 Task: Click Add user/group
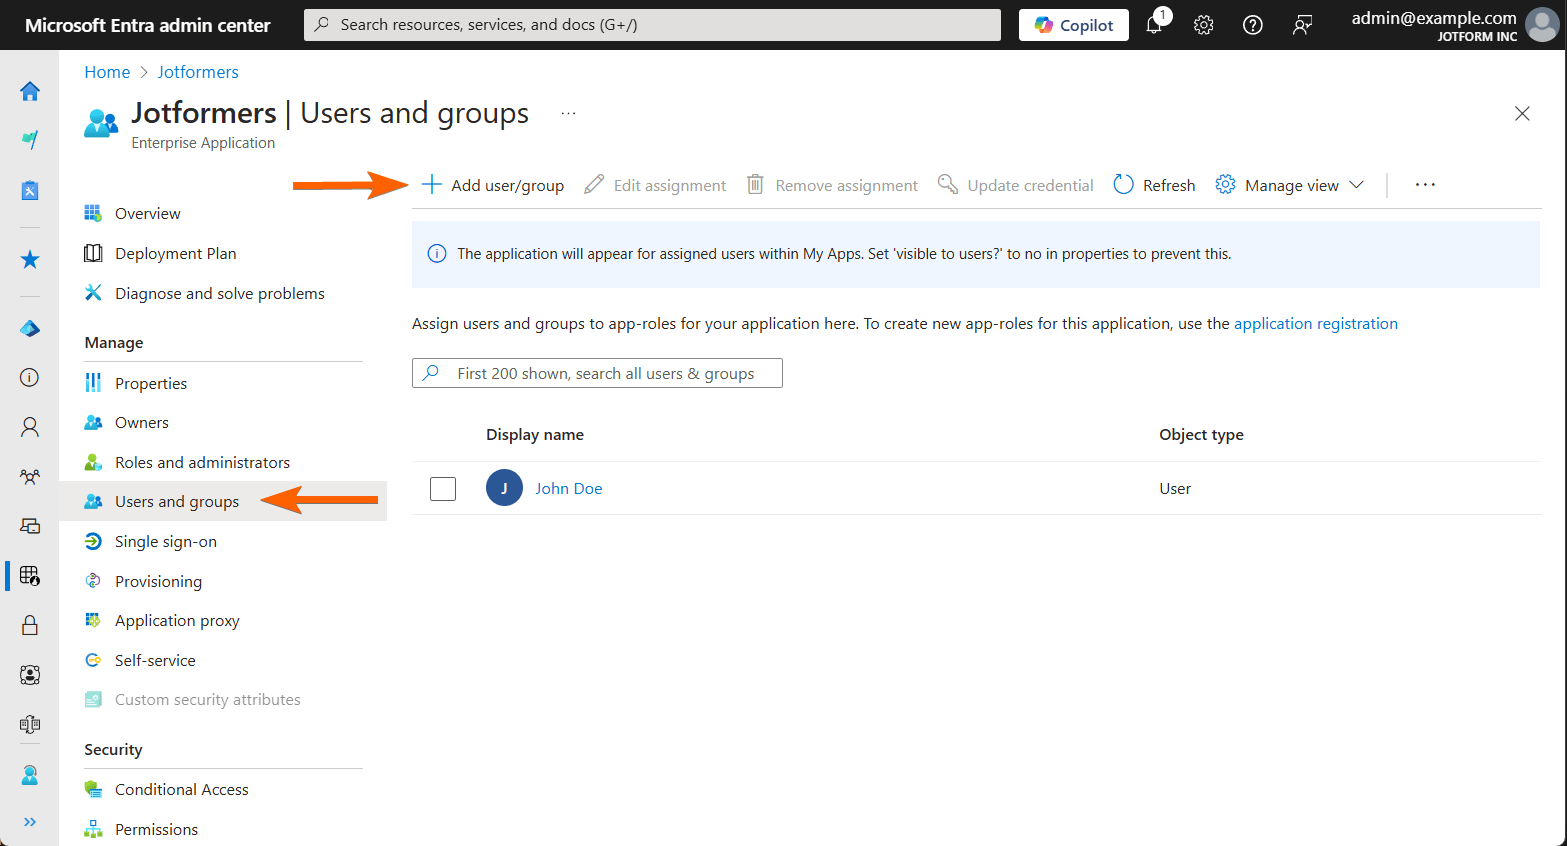pos(492,185)
